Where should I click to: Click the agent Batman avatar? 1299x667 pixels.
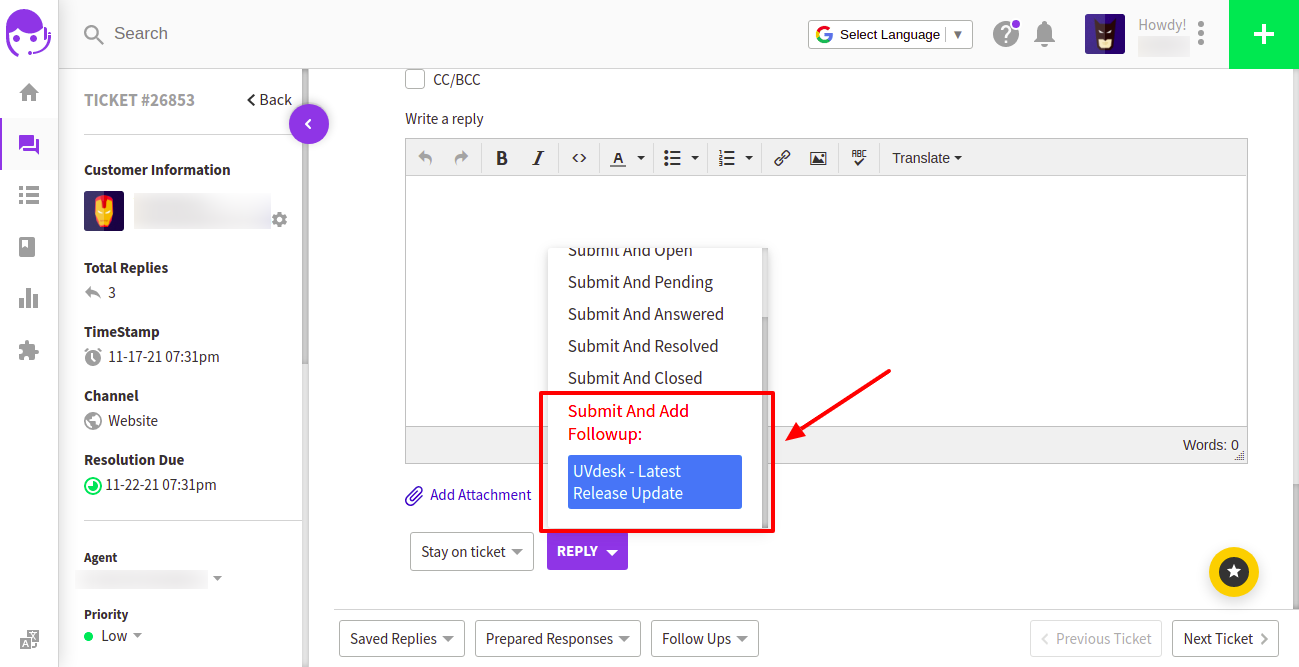click(x=1105, y=34)
